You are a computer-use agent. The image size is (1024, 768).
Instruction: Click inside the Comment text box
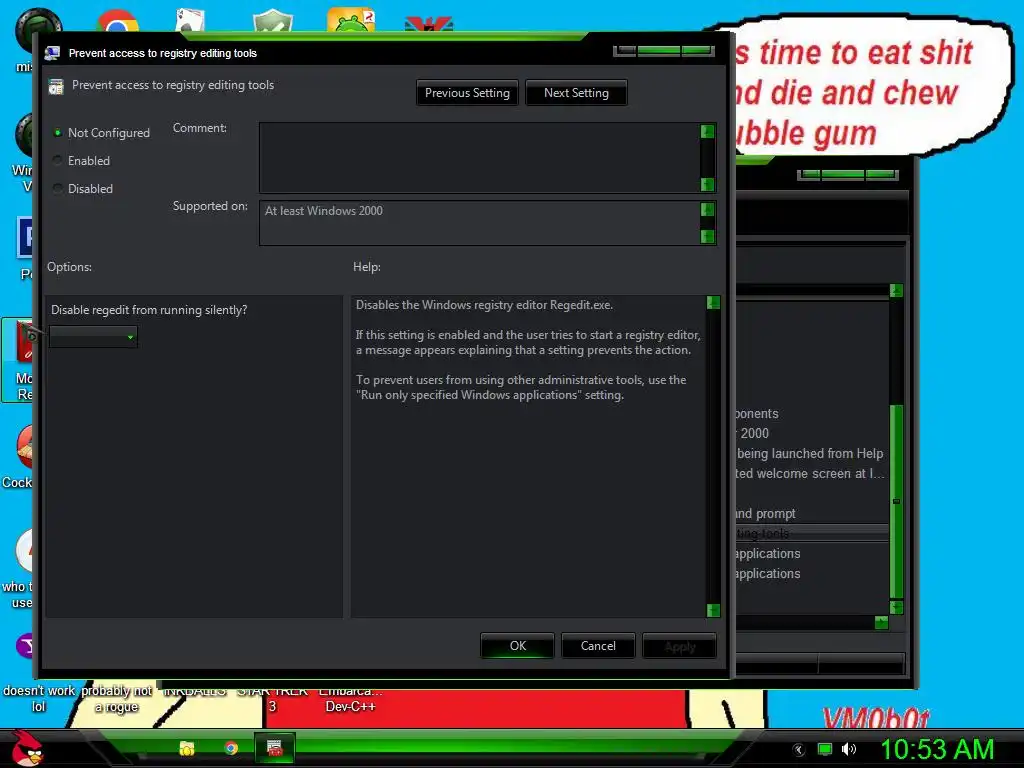click(x=480, y=157)
